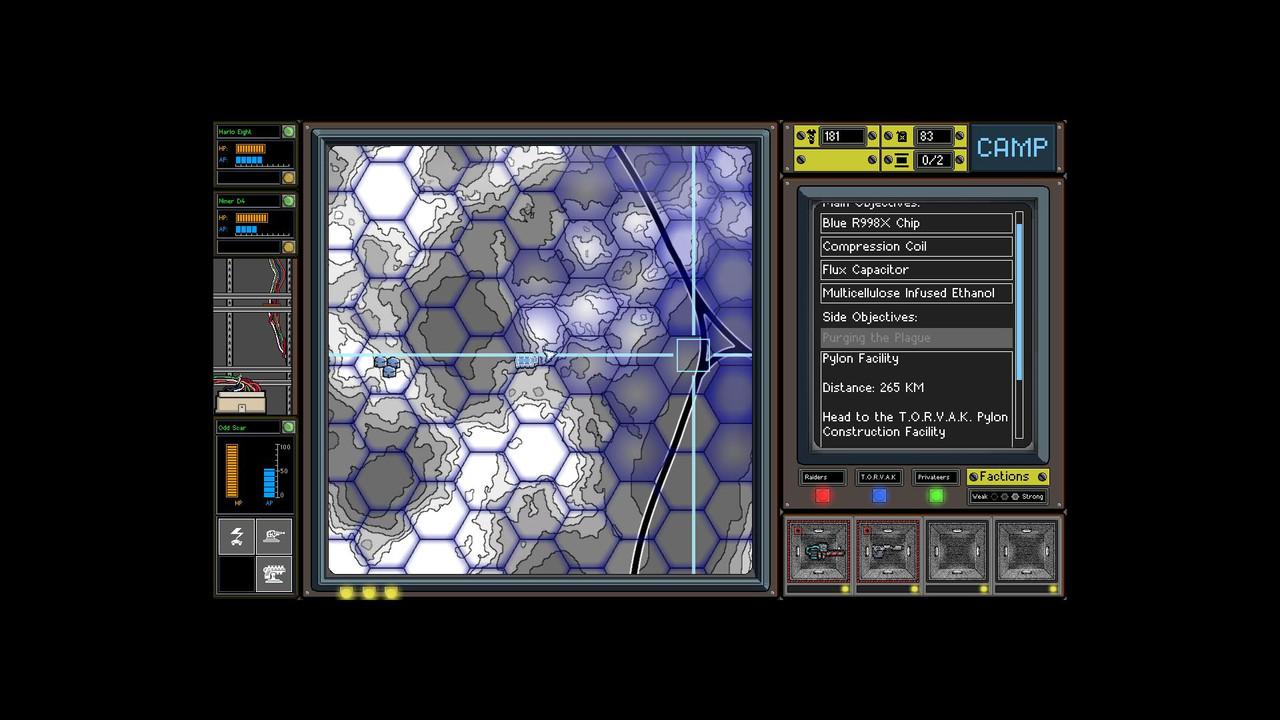The image size is (1280, 720).
Task: Click Odd Scar vertical AP bar
Action: point(269,483)
